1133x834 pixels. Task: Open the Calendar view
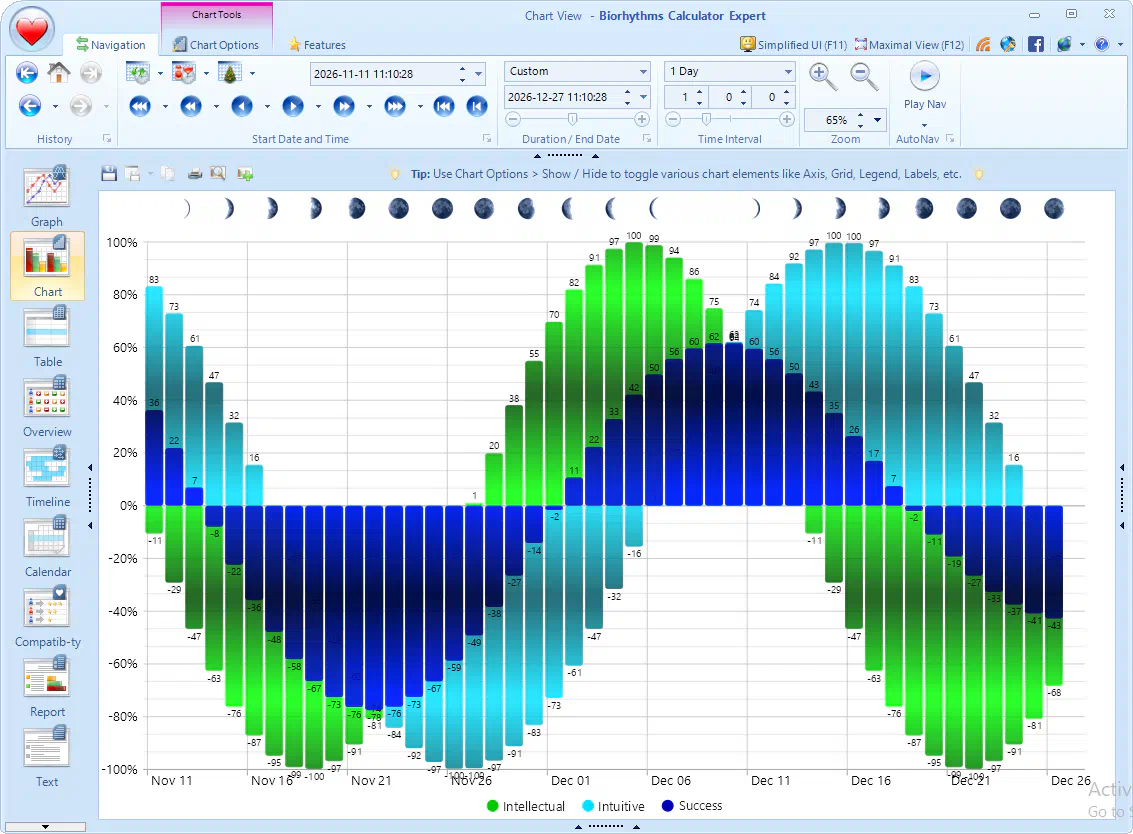47,547
